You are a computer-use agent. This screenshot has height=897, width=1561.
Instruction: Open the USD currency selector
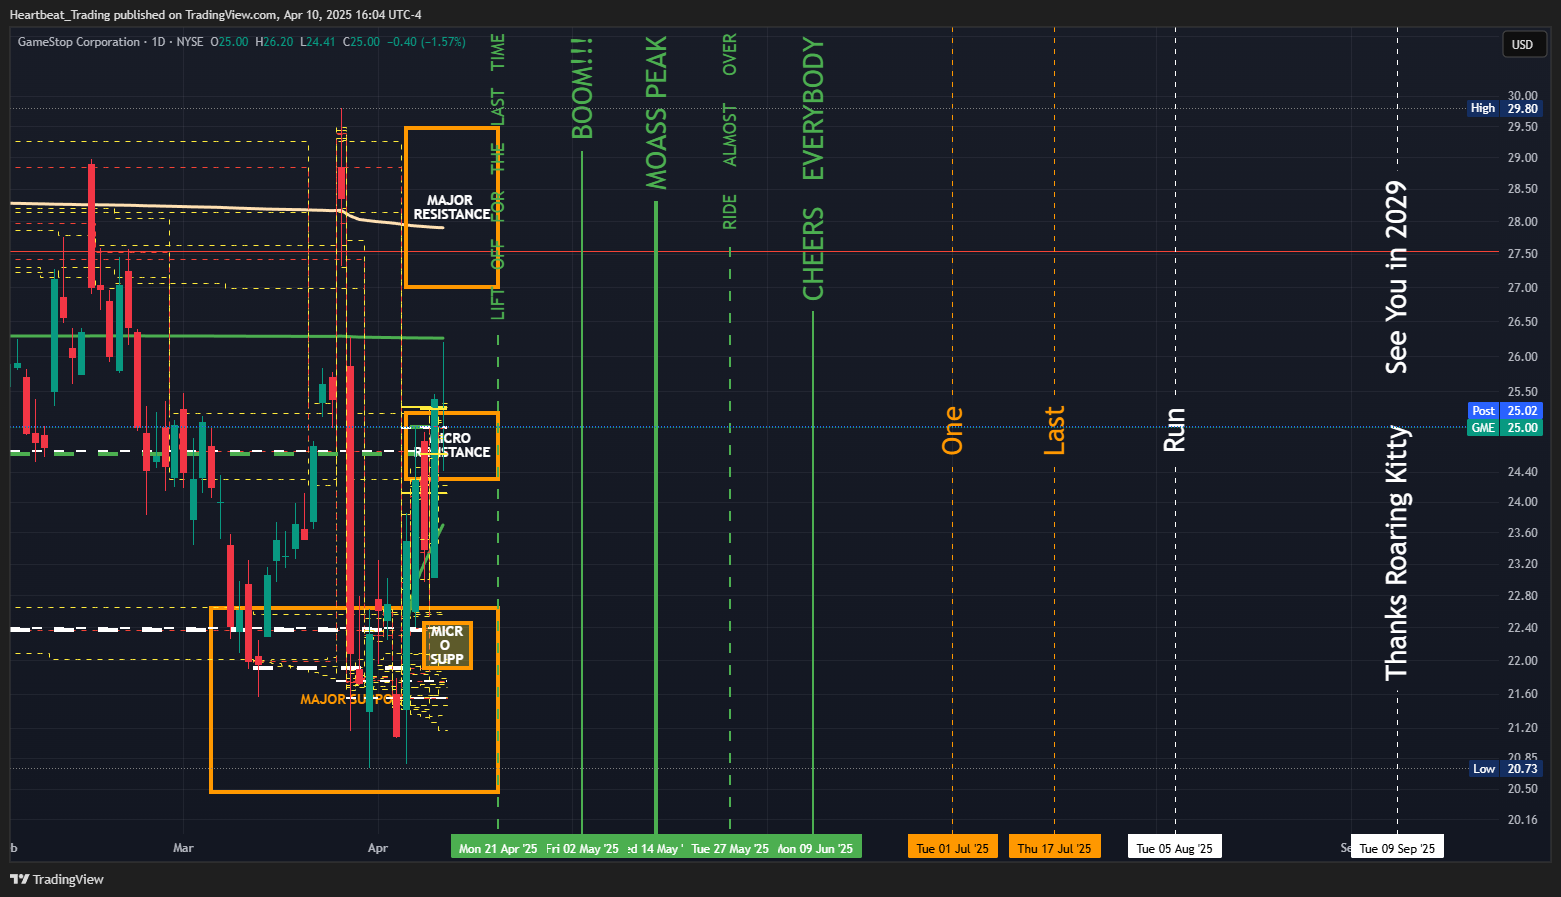click(1523, 44)
